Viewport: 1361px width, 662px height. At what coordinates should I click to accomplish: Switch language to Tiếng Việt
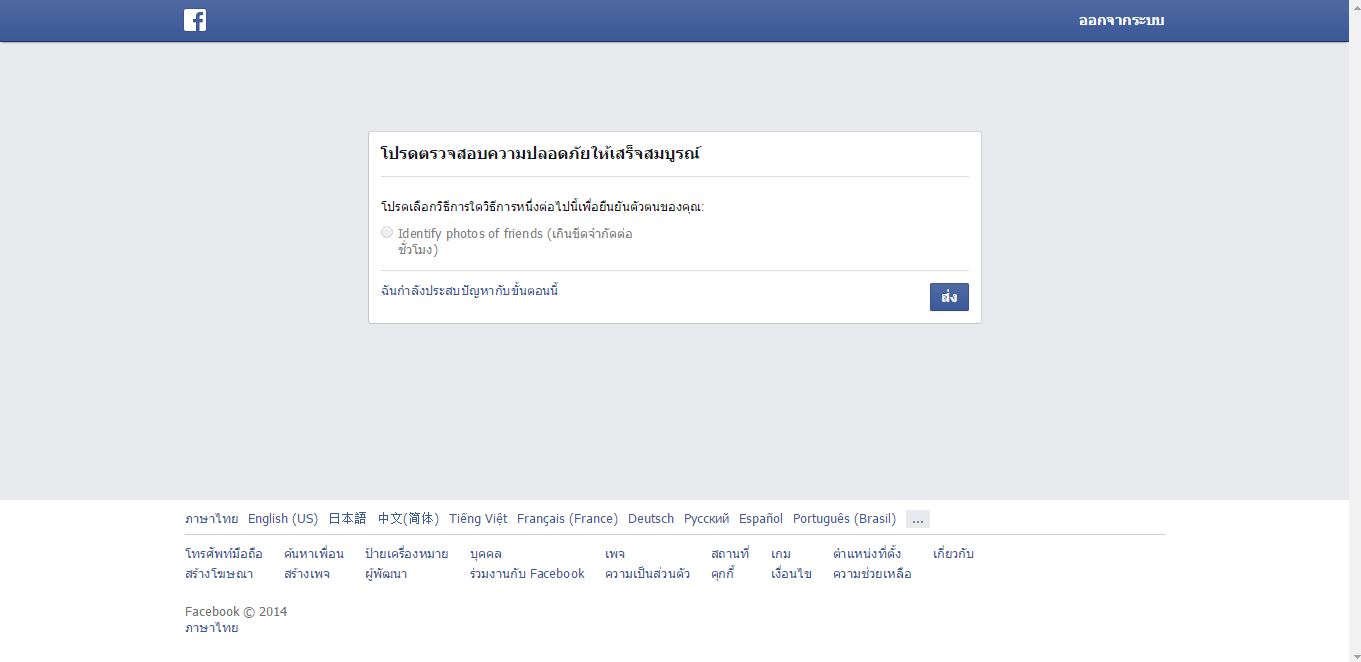478,518
